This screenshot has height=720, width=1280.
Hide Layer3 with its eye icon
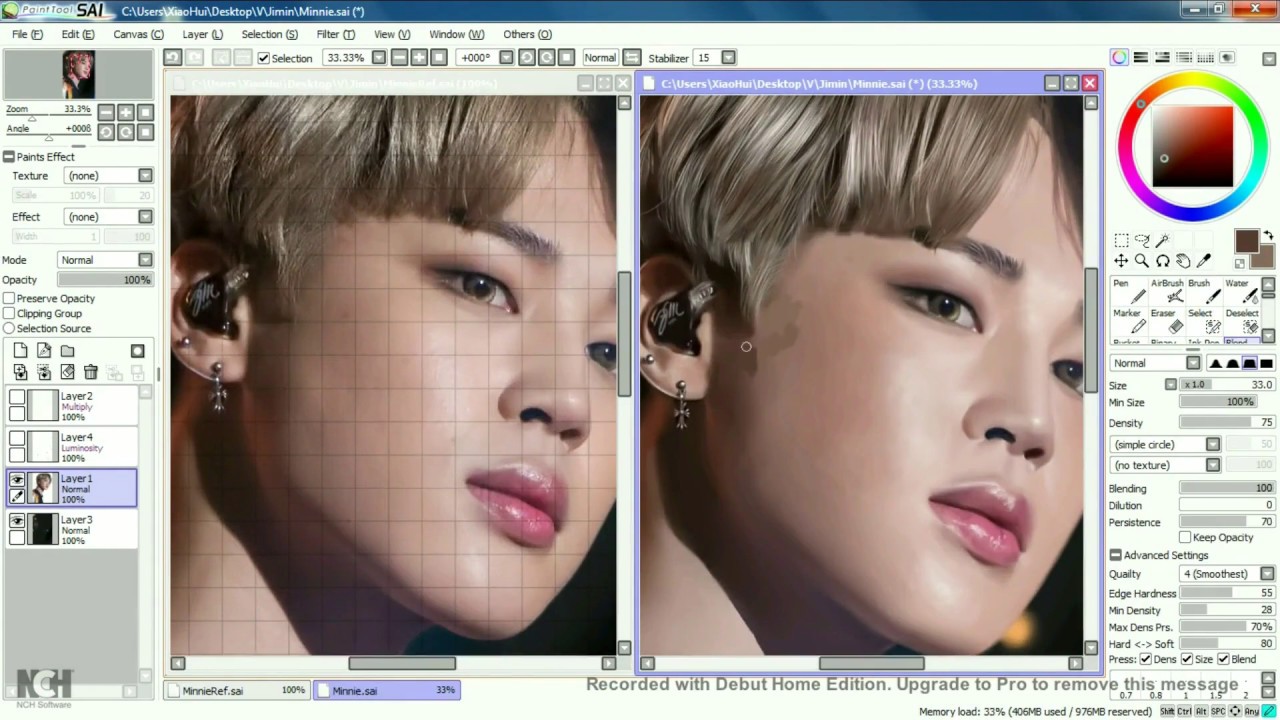coord(17,521)
